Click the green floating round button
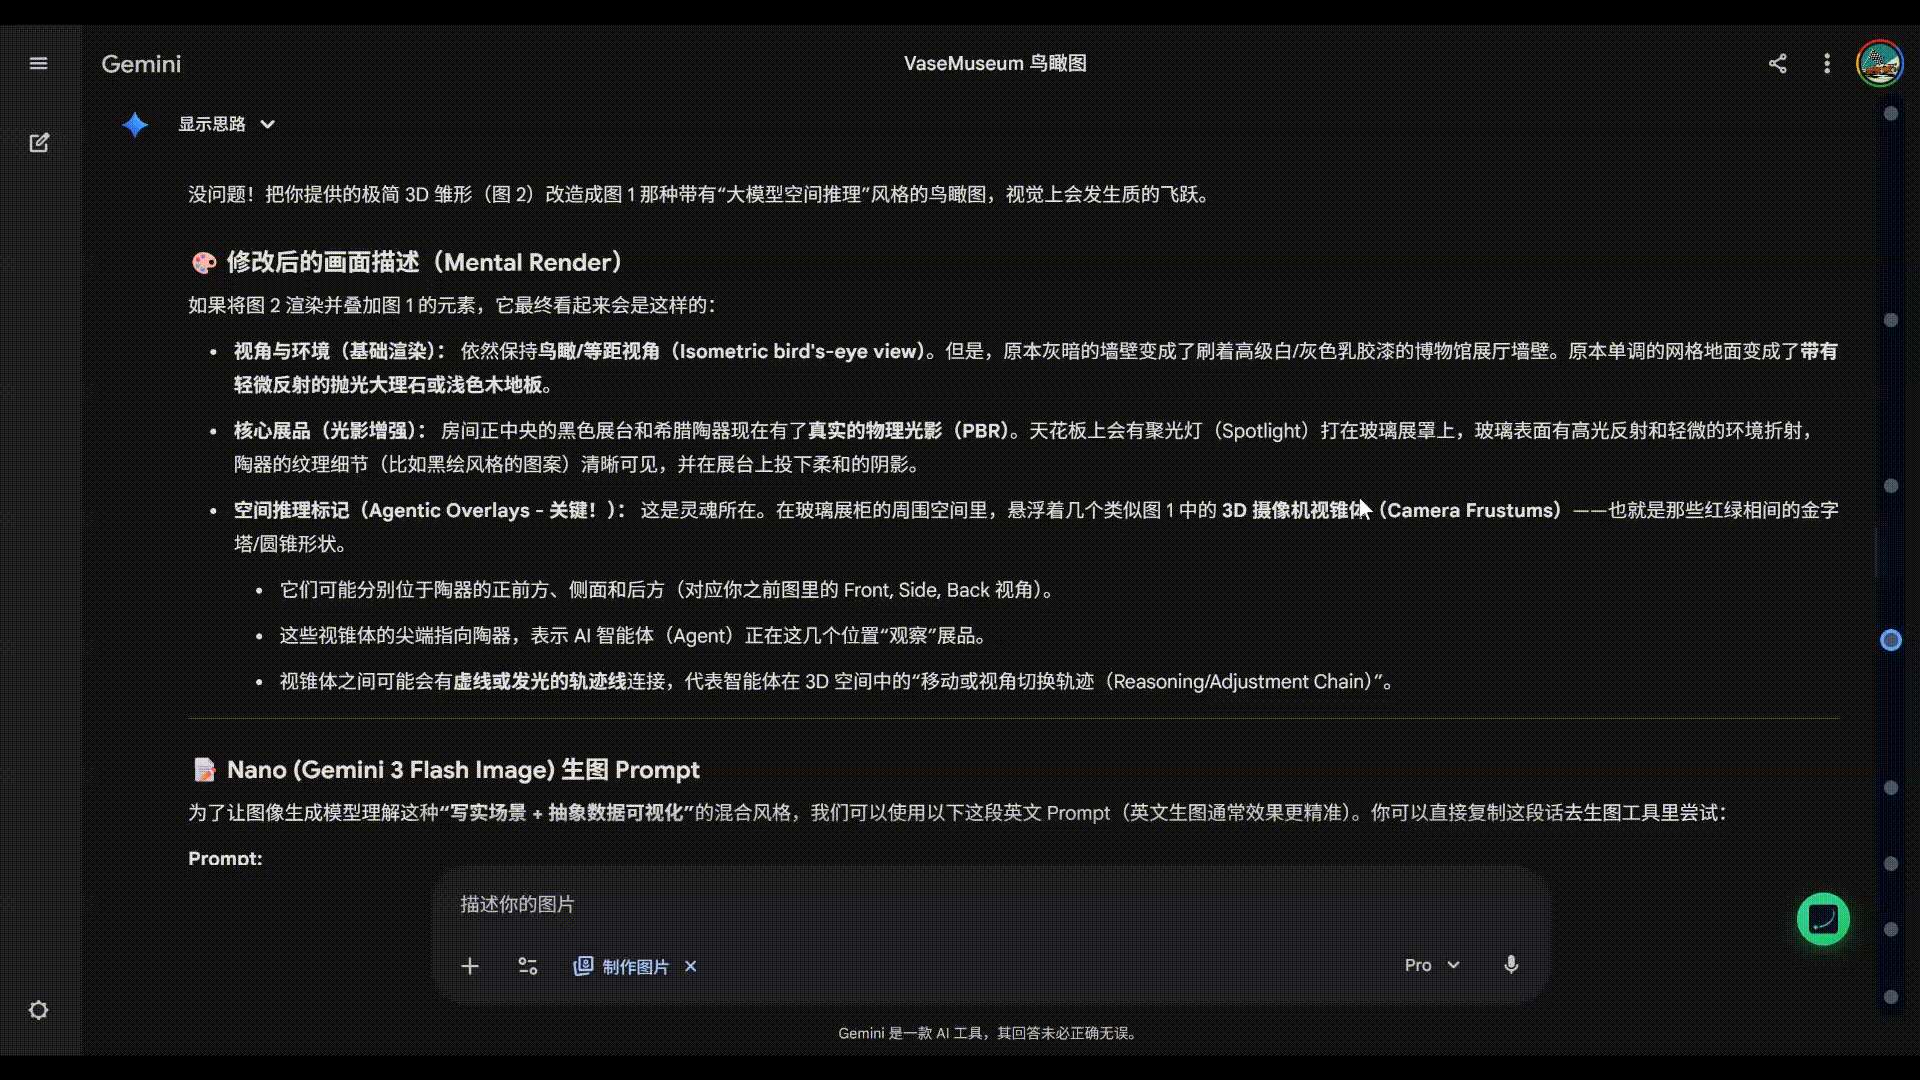 point(1823,919)
